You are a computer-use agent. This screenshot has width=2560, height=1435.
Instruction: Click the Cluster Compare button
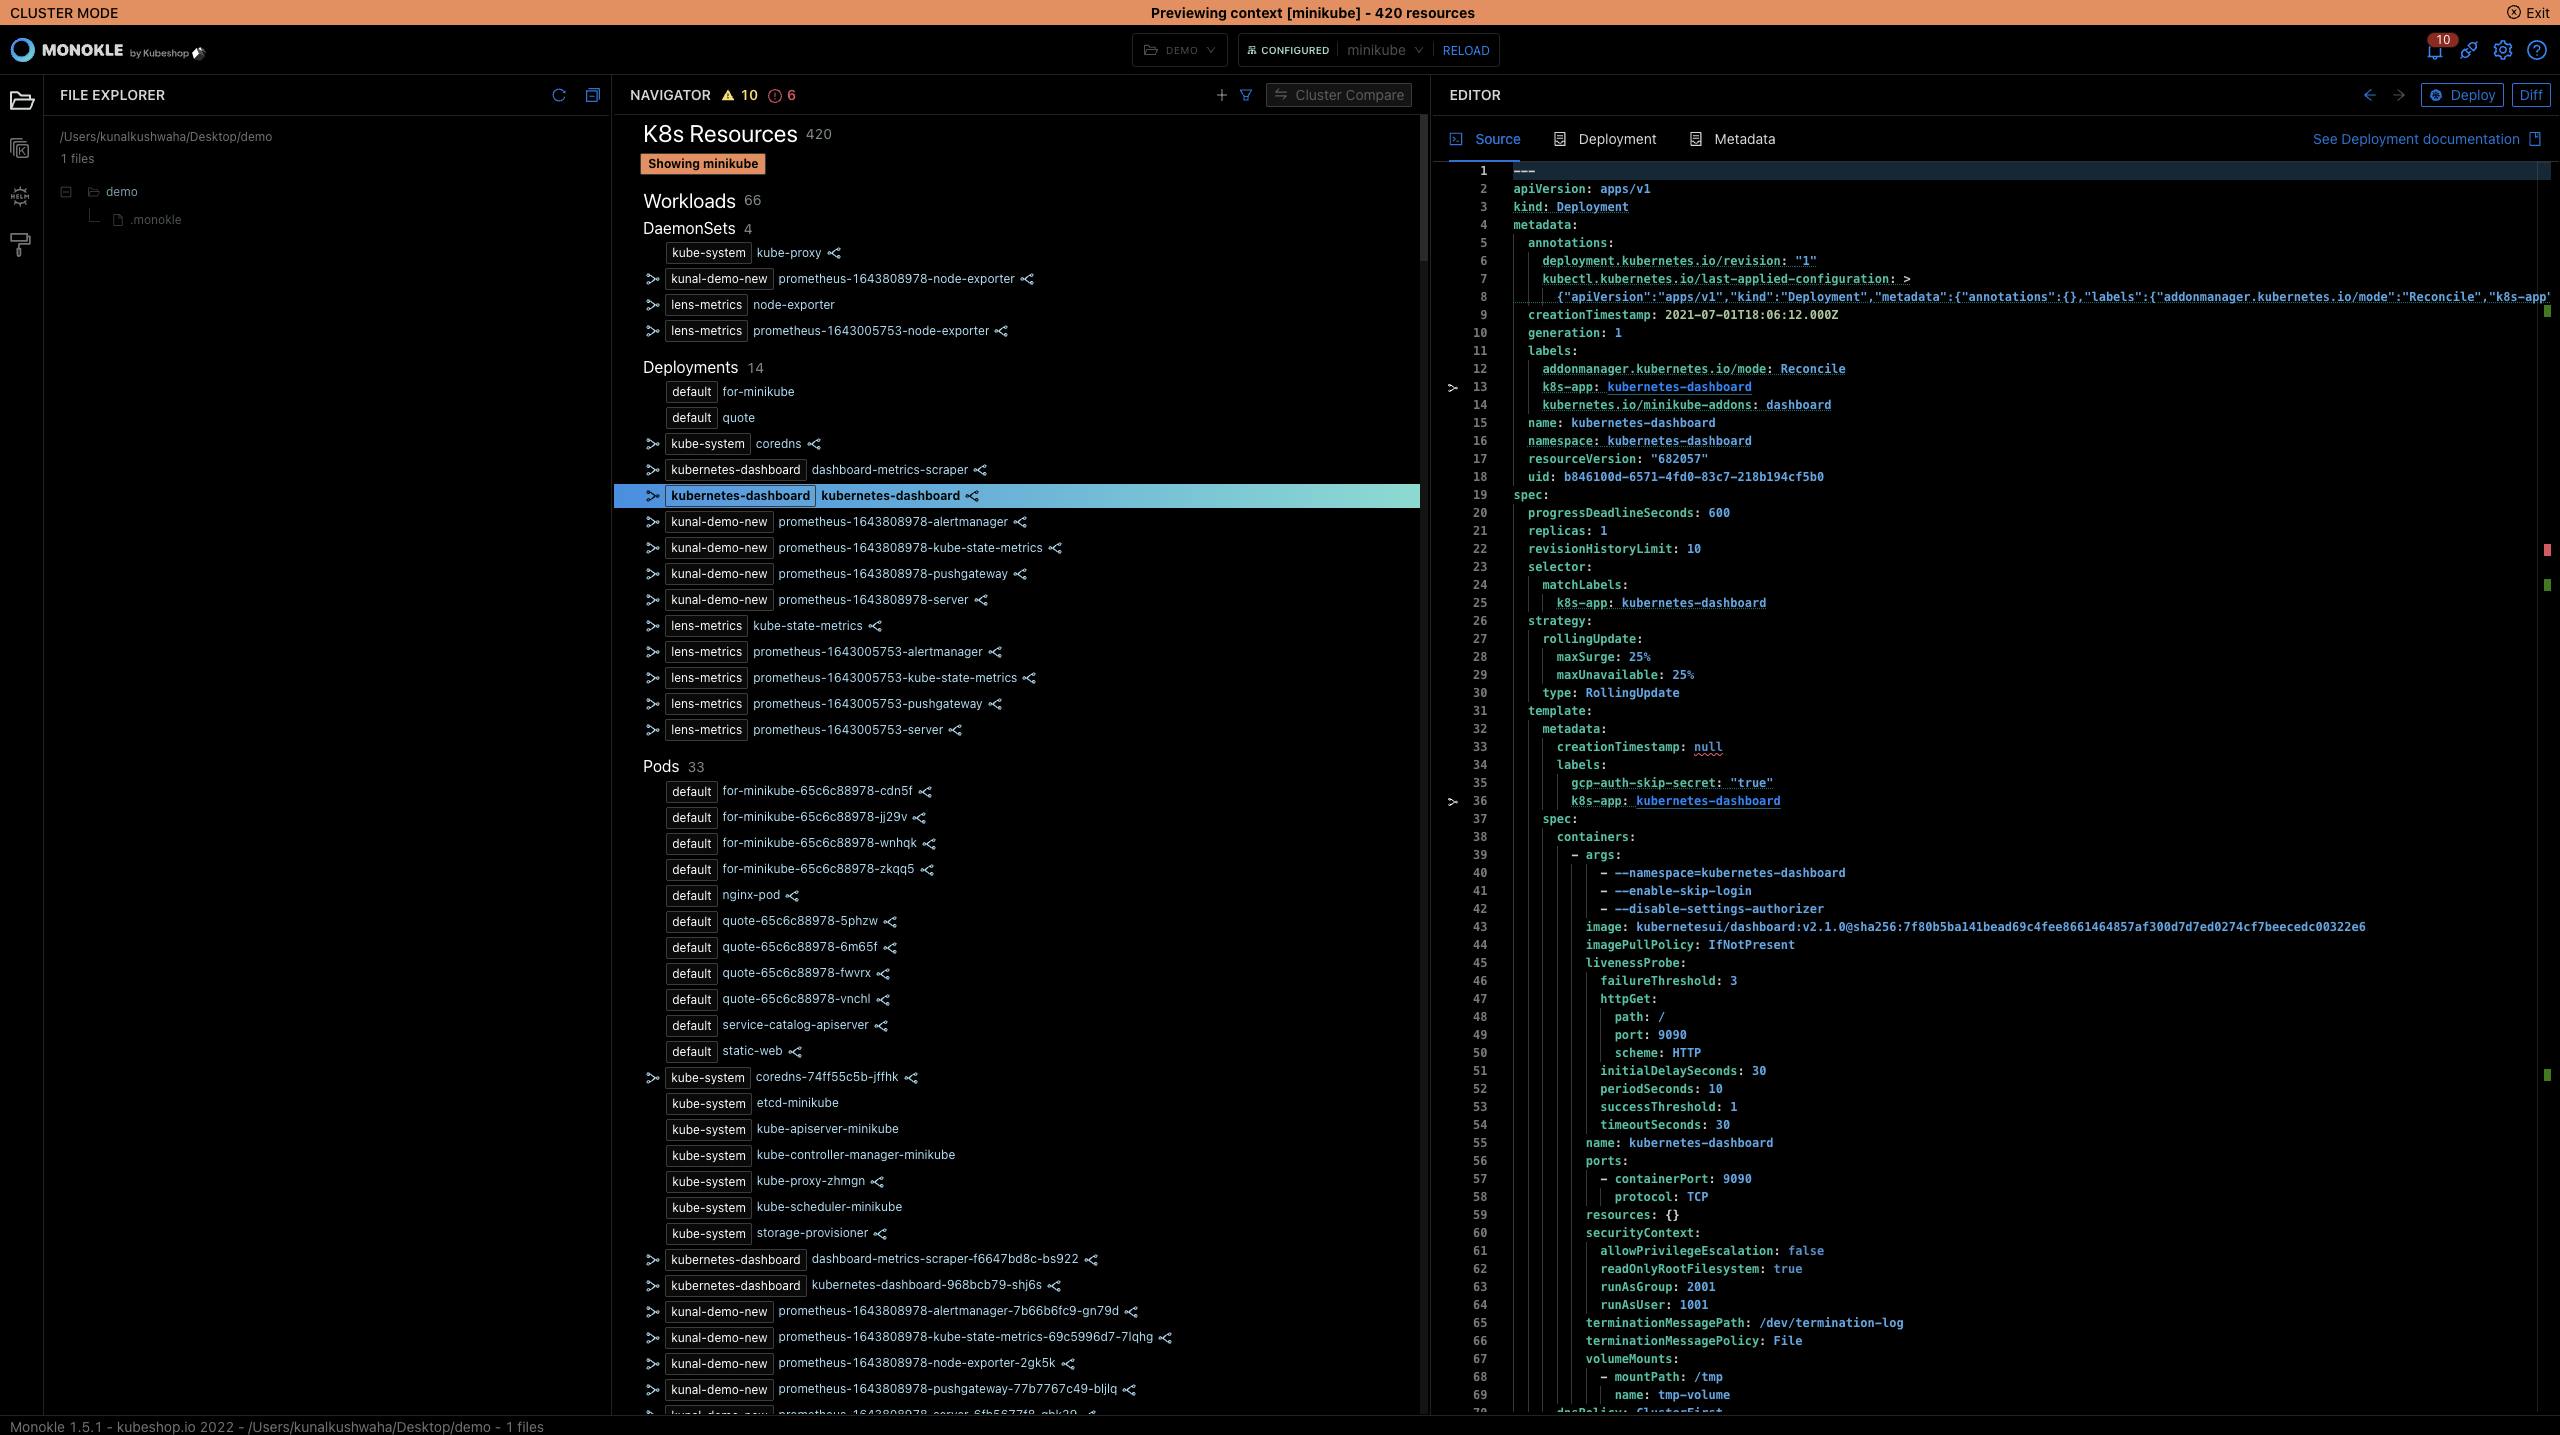coord(1339,95)
